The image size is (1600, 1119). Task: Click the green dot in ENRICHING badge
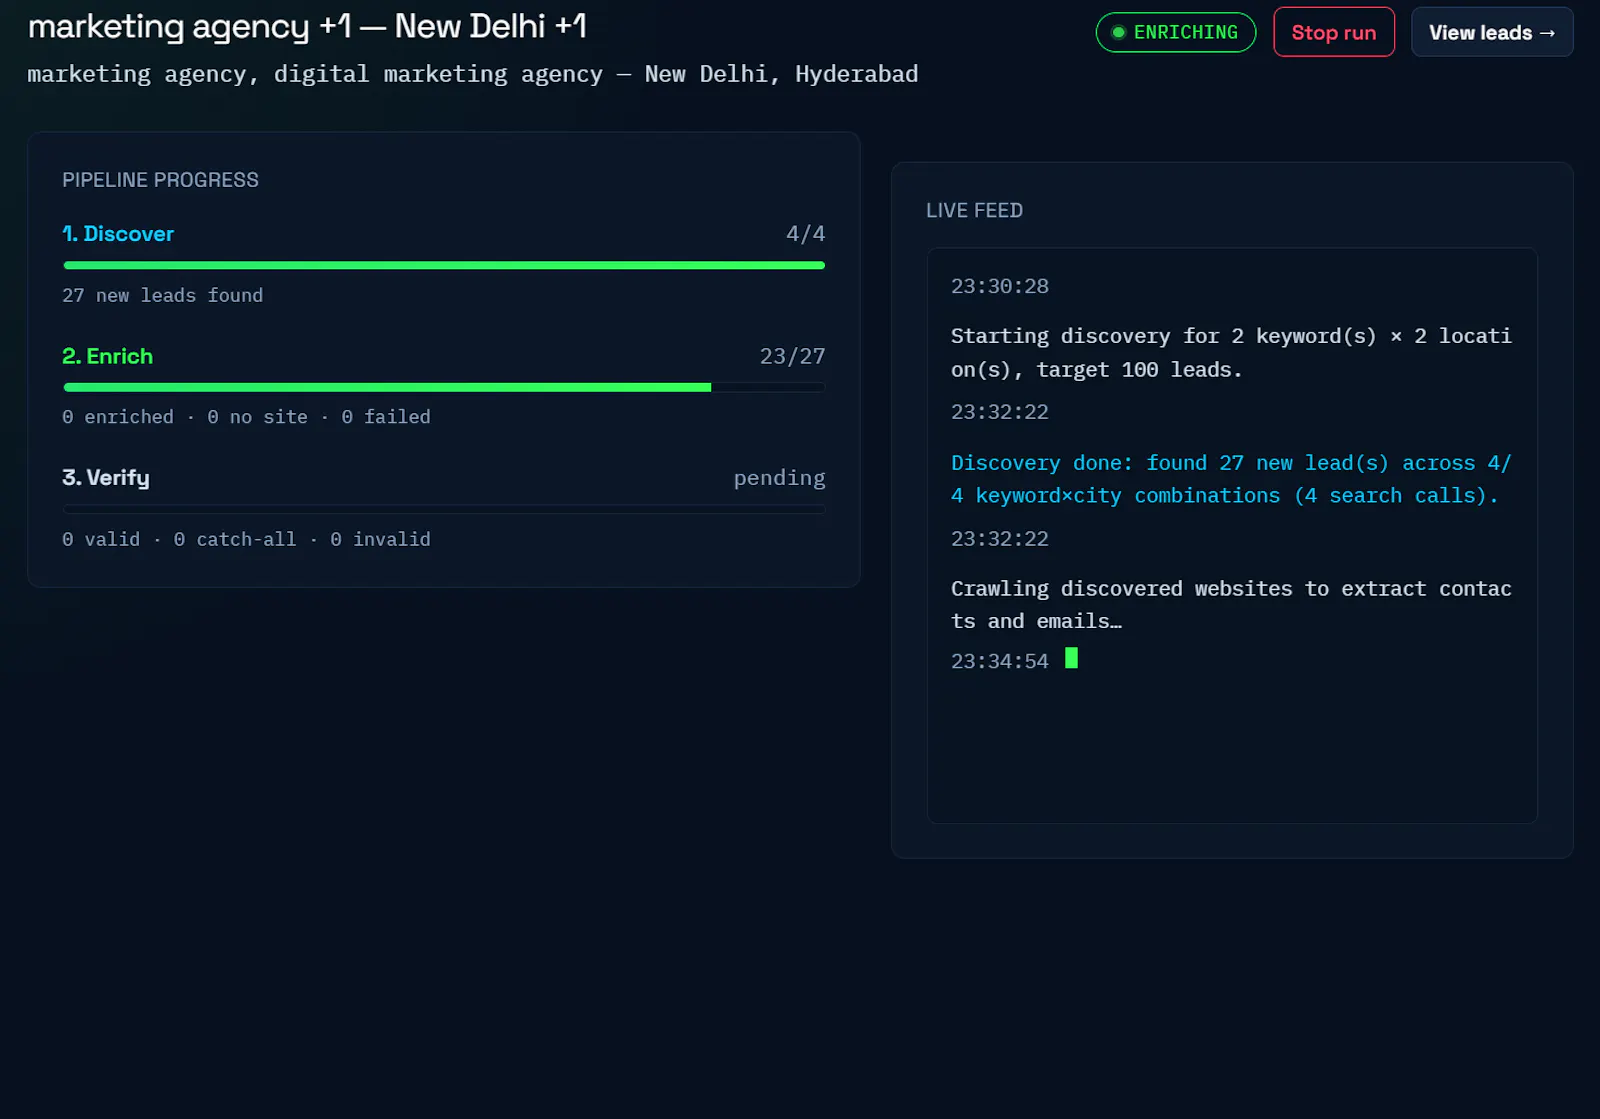(1118, 32)
